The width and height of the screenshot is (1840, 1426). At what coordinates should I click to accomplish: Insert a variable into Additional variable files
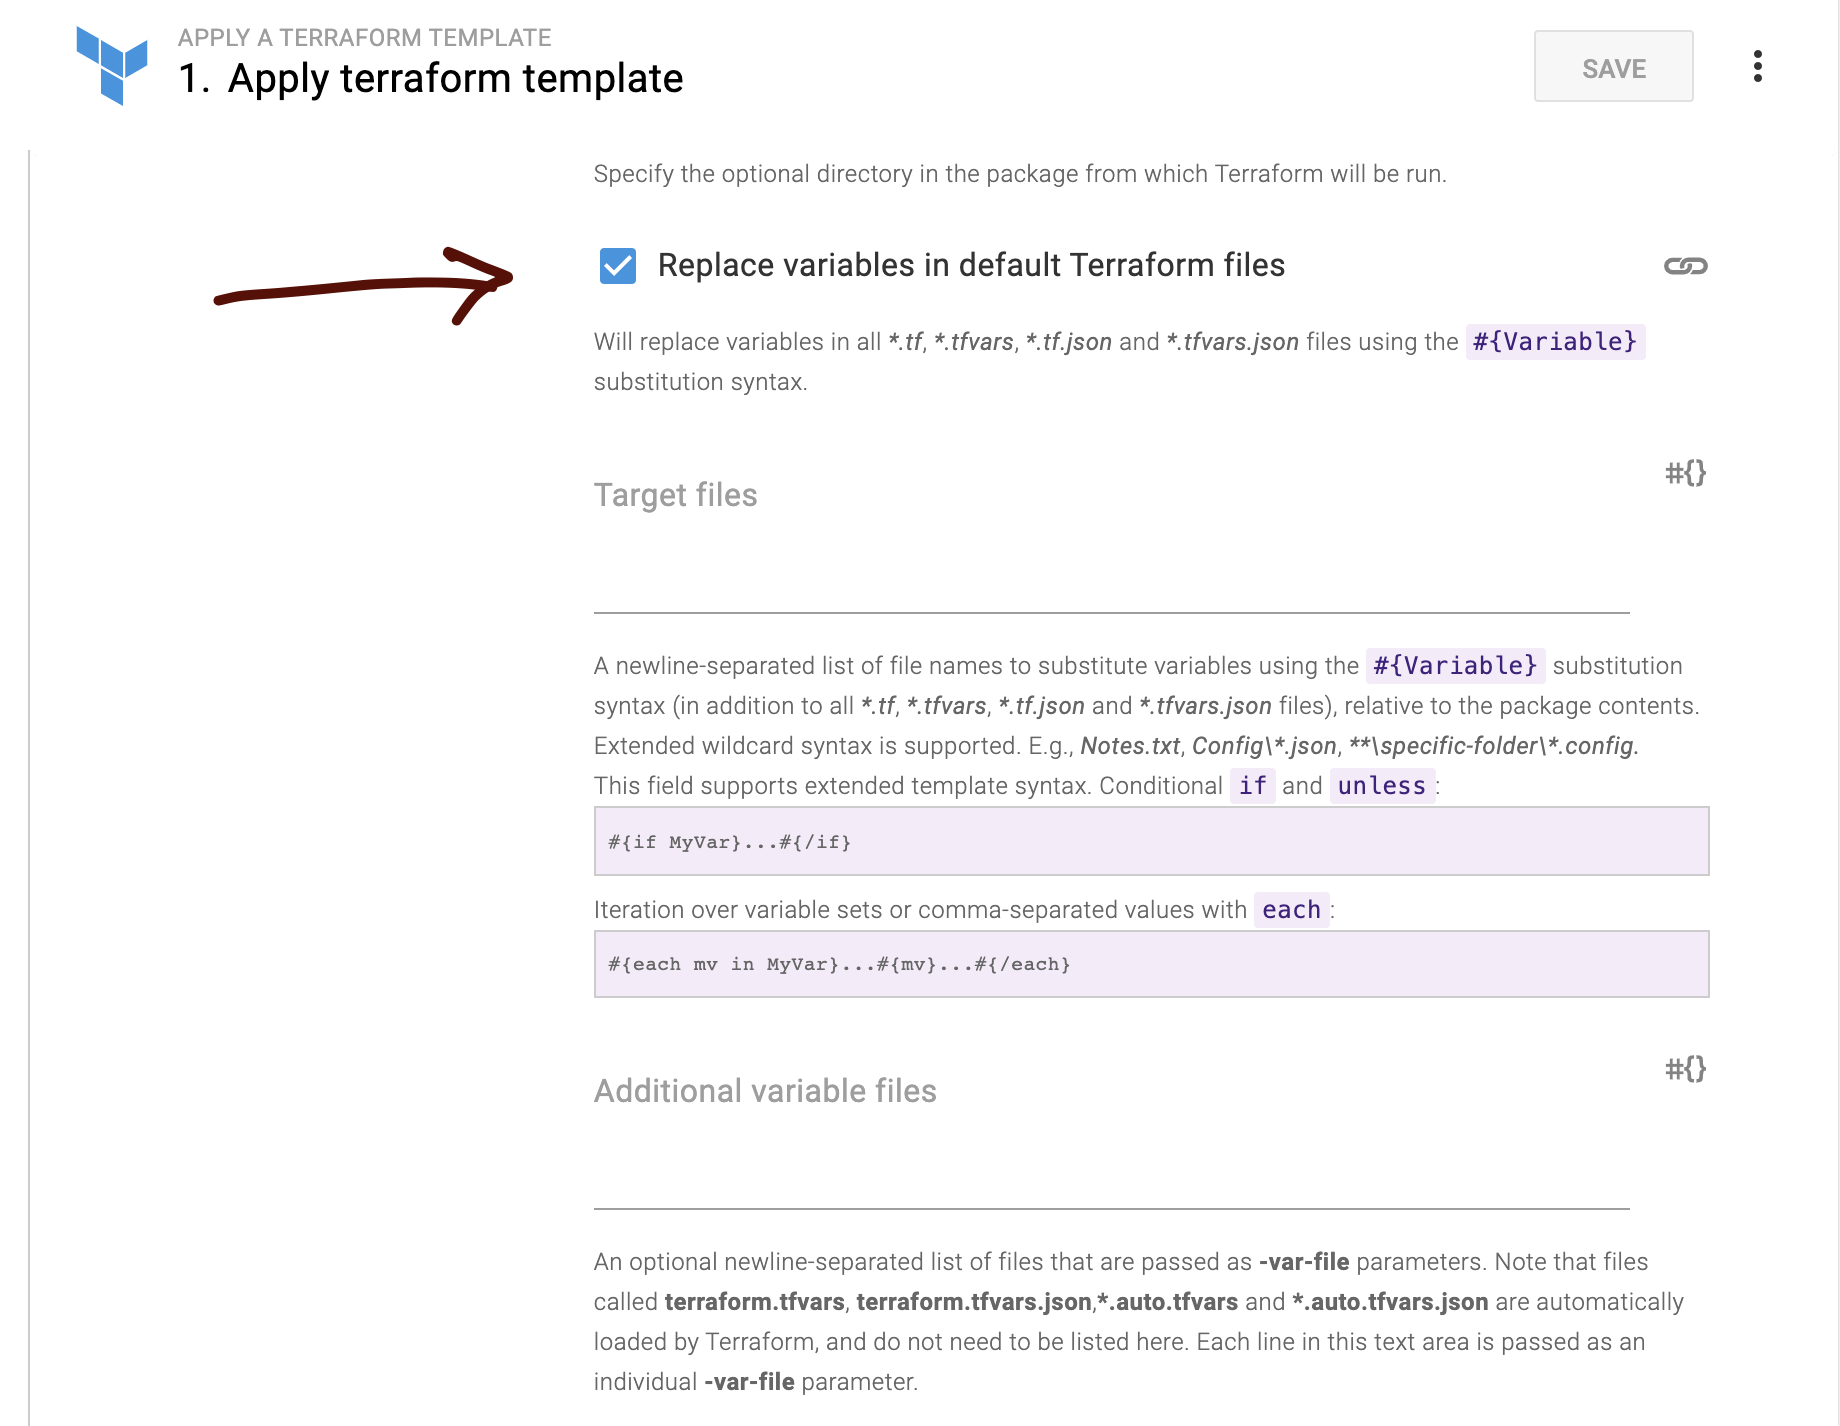[1685, 1069]
